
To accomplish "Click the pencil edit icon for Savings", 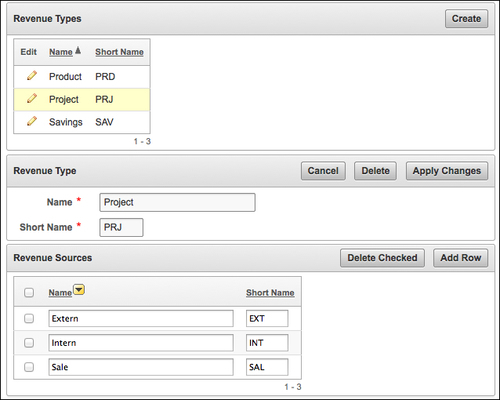I will [32, 121].
